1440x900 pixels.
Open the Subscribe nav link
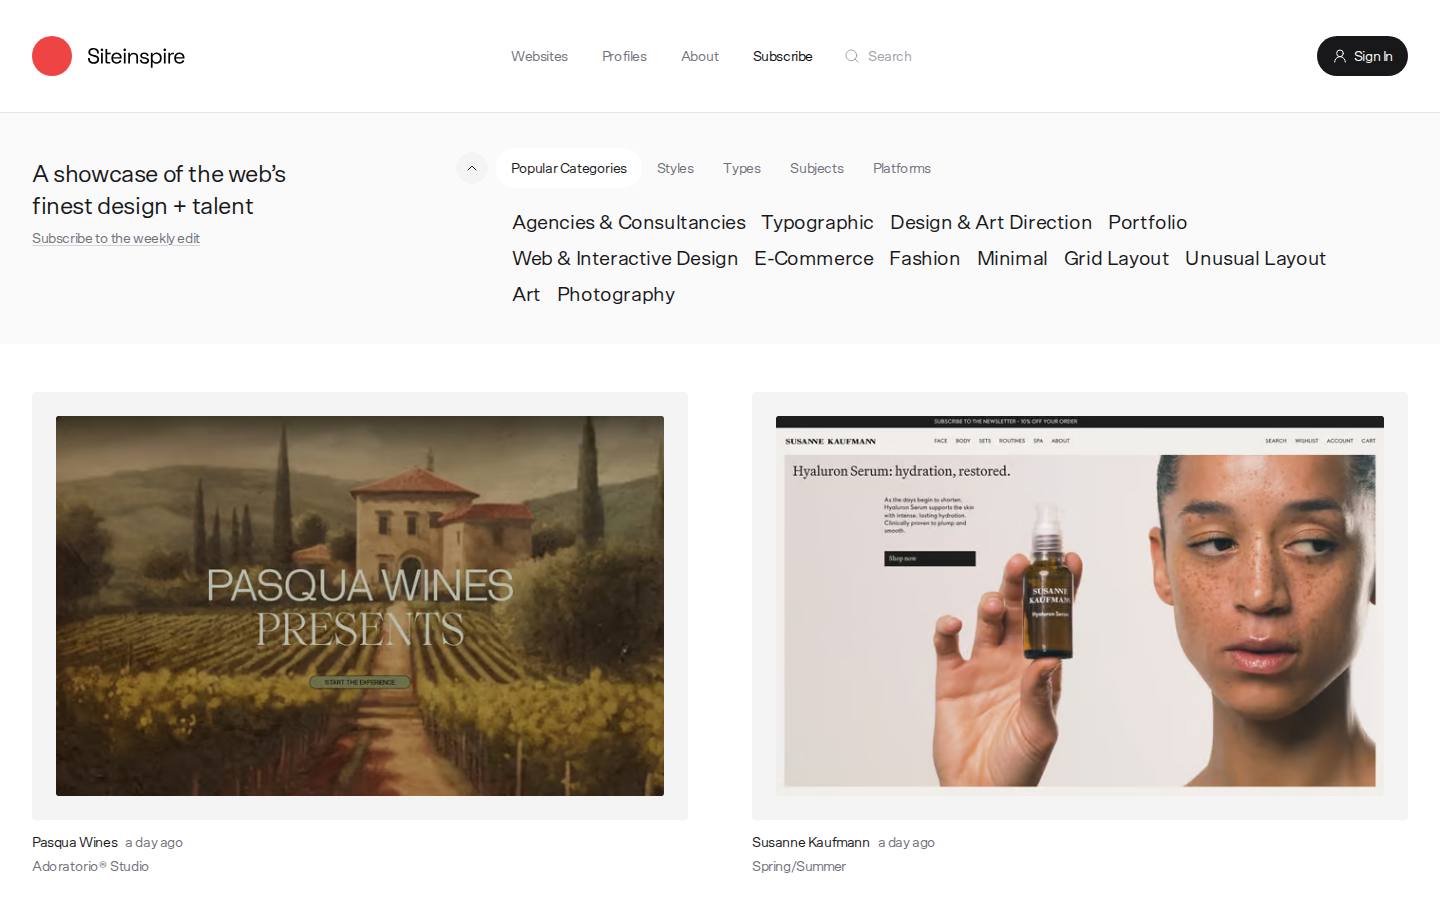(x=782, y=56)
